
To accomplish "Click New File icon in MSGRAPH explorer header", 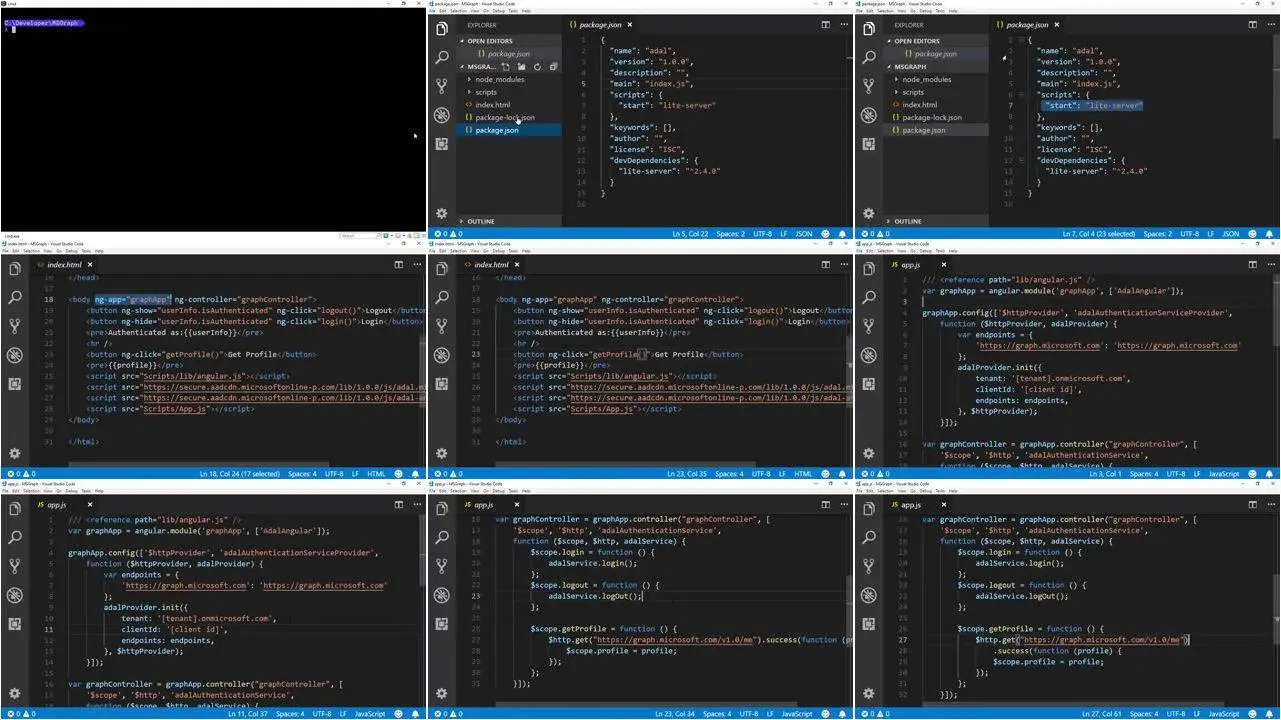I will point(507,67).
